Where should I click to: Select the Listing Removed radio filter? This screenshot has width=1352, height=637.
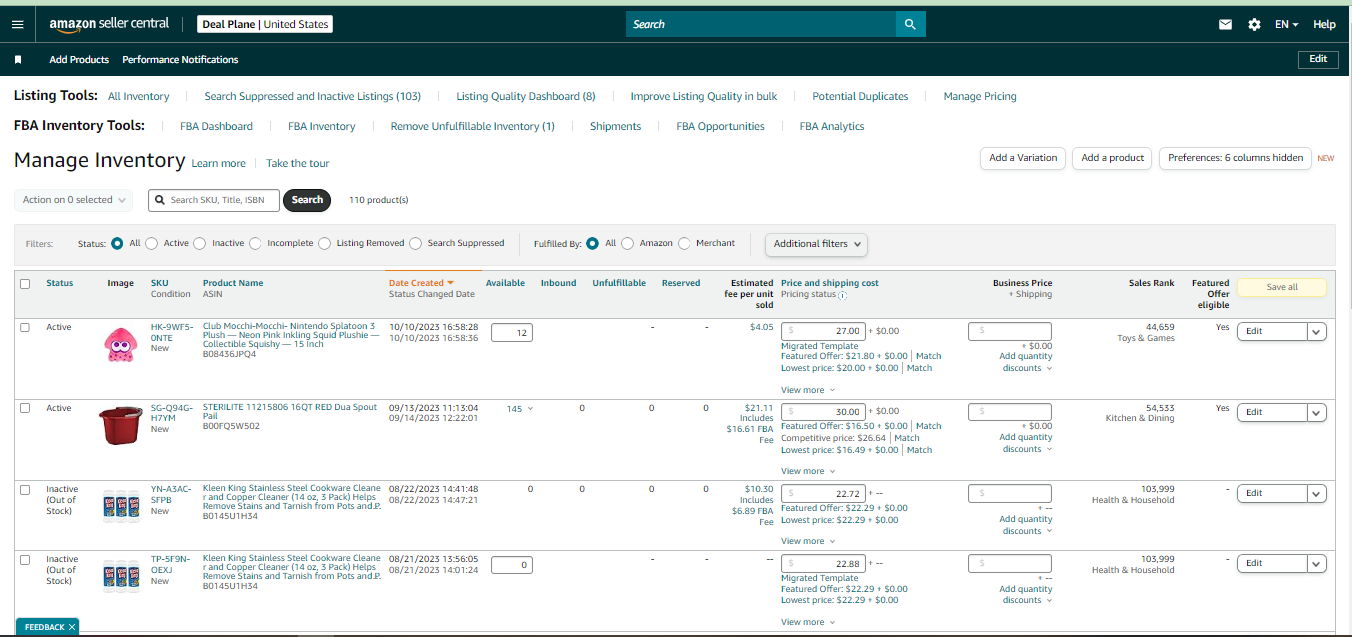[x=324, y=243]
